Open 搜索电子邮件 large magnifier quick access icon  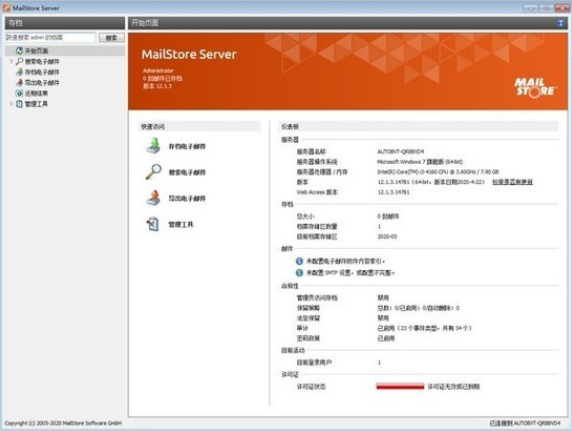point(154,172)
